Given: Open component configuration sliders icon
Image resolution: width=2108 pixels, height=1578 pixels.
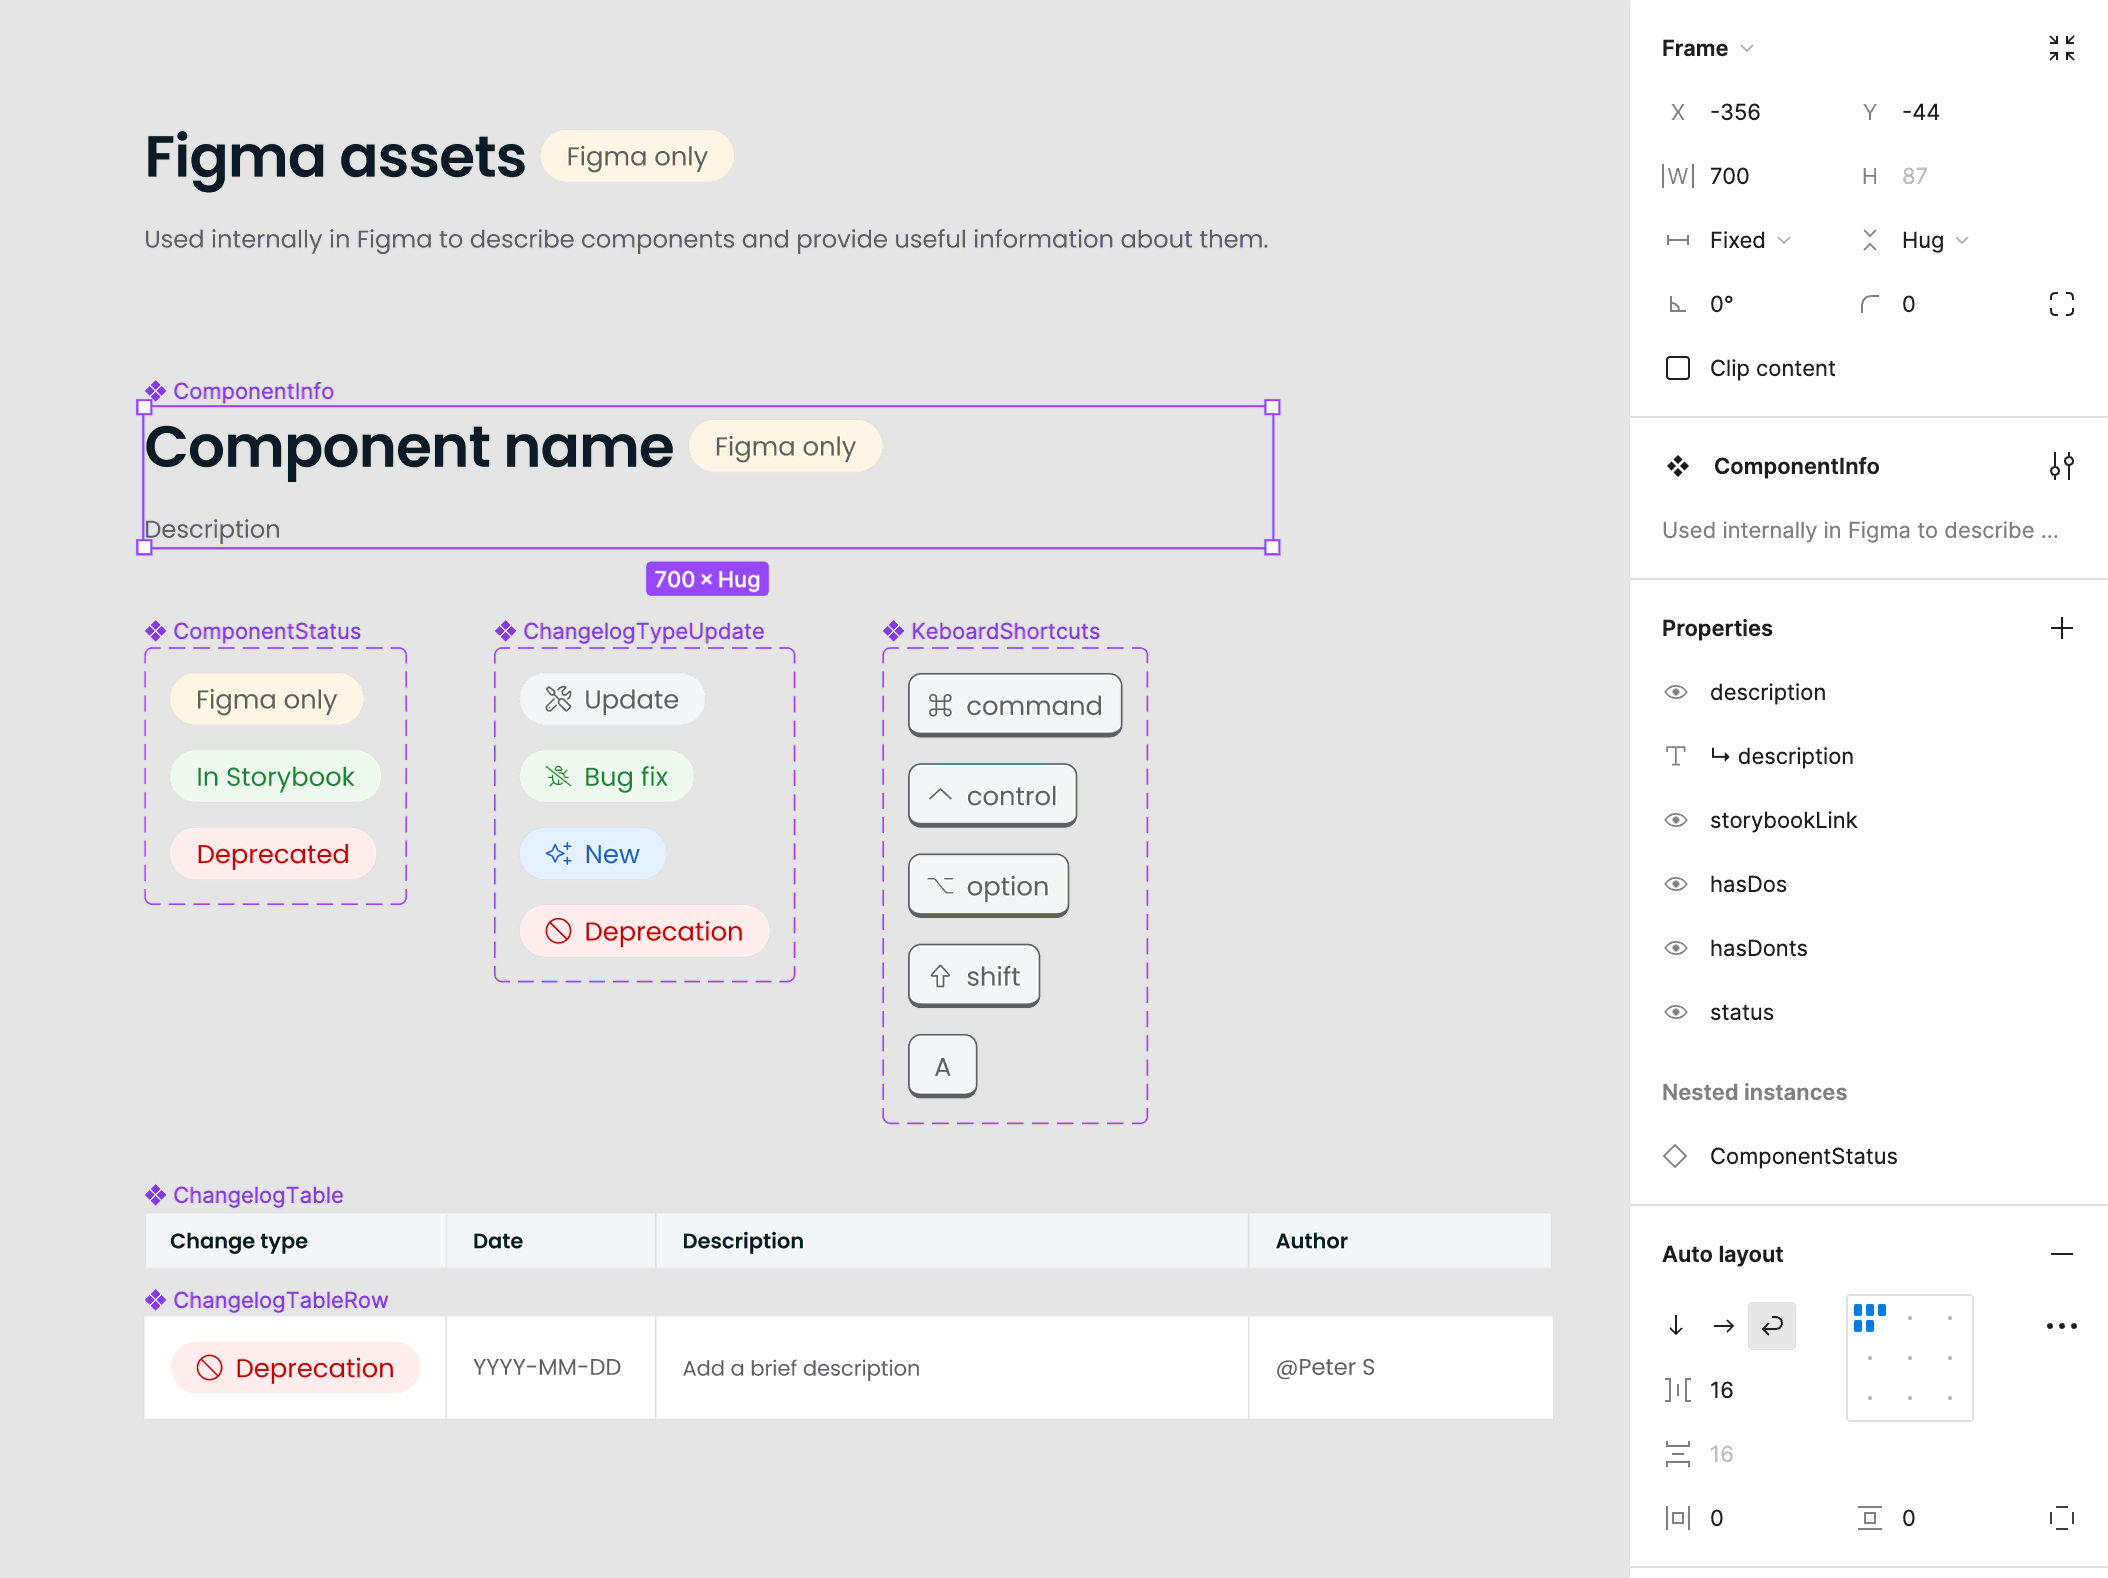Looking at the screenshot, I should [2061, 466].
